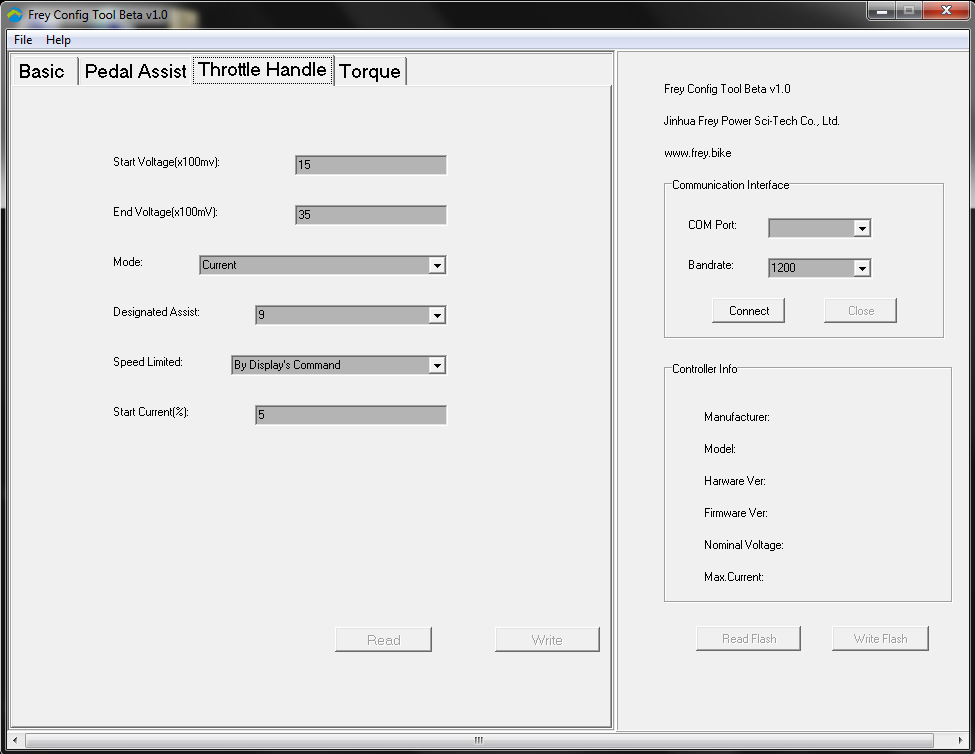Click the Connect button

[748, 310]
